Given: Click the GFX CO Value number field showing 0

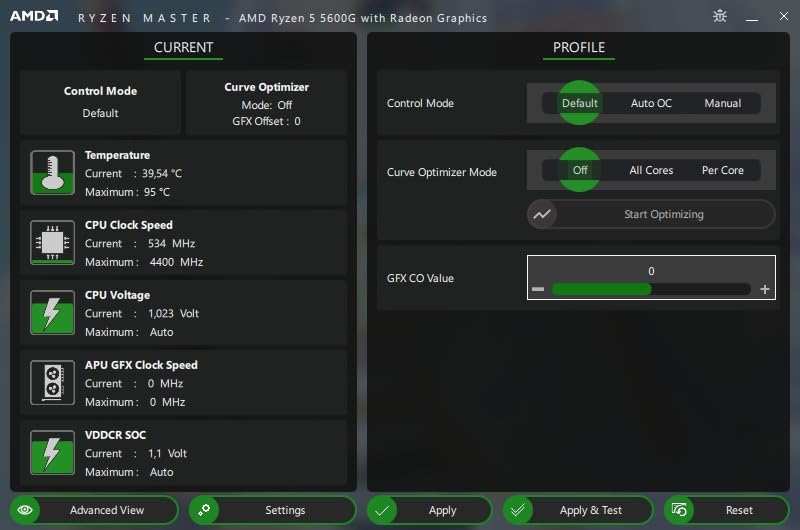Looking at the screenshot, I should (x=651, y=271).
